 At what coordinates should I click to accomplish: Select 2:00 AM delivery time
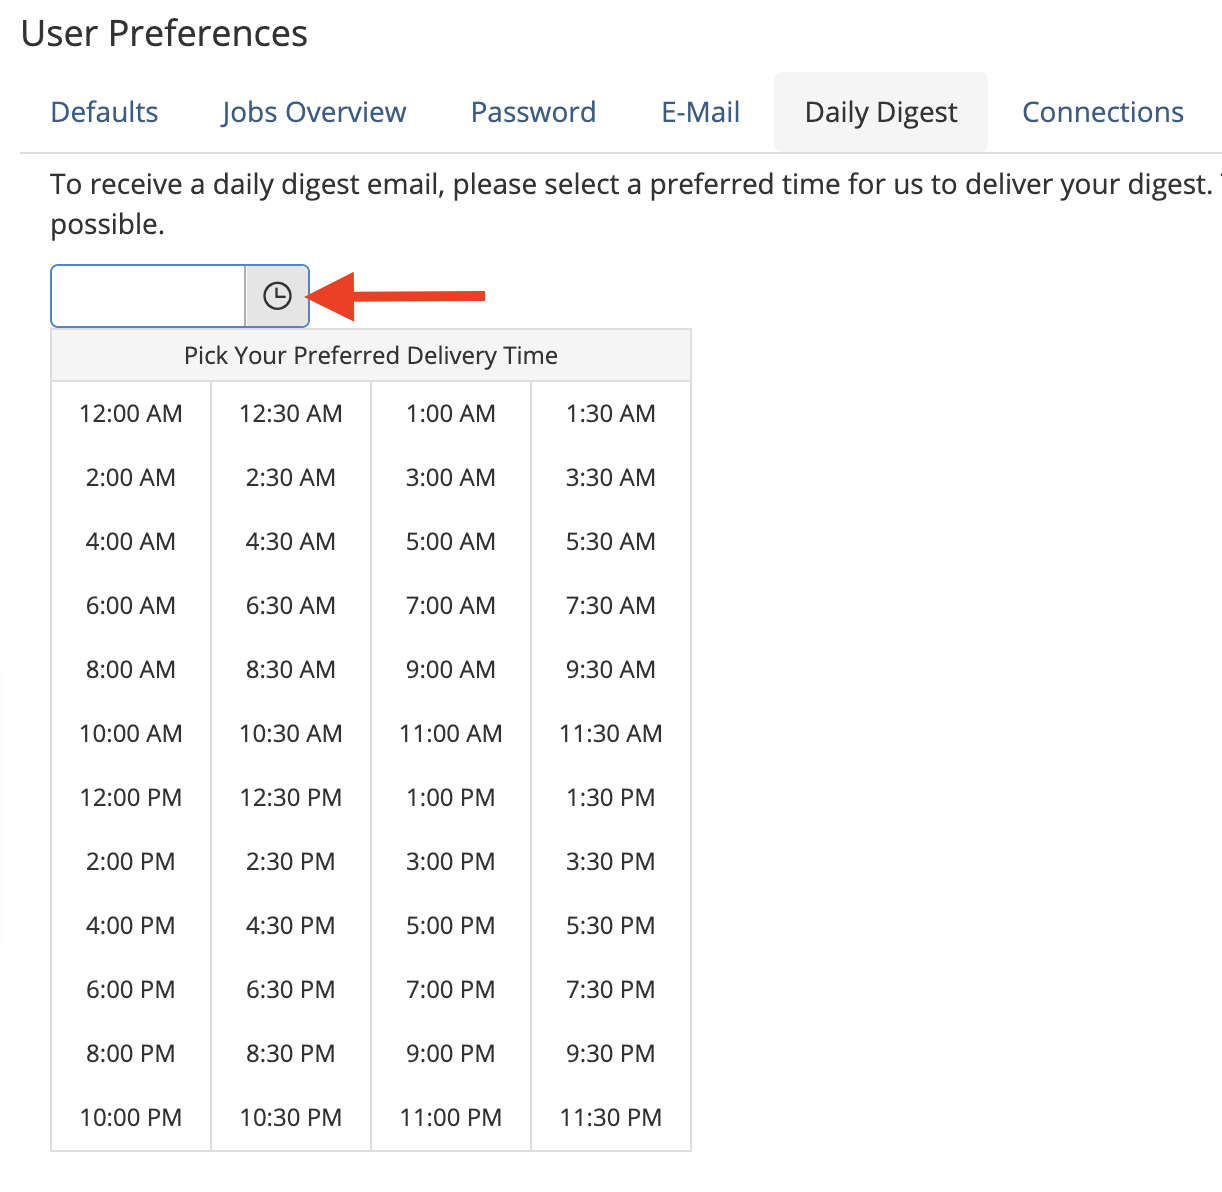[130, 477]
